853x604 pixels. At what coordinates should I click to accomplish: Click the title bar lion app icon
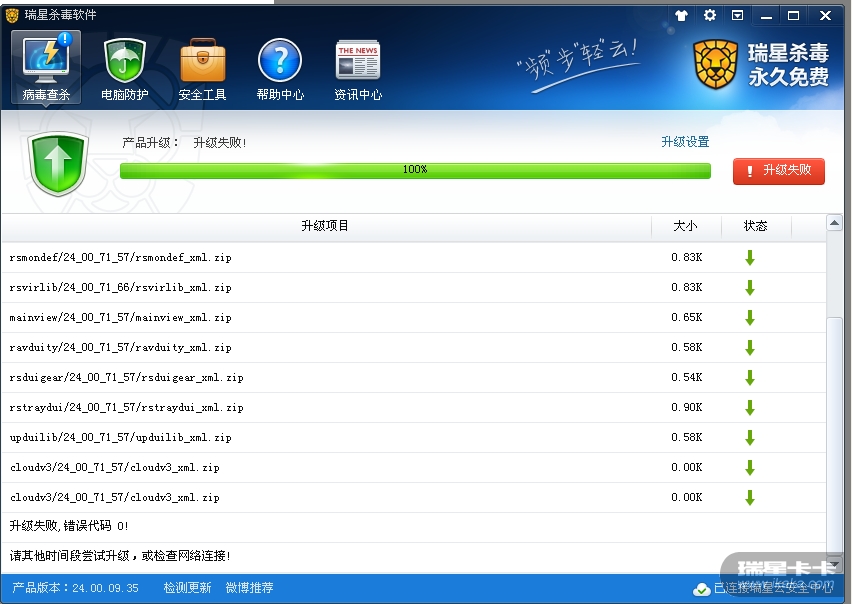(x=11, y=15)
